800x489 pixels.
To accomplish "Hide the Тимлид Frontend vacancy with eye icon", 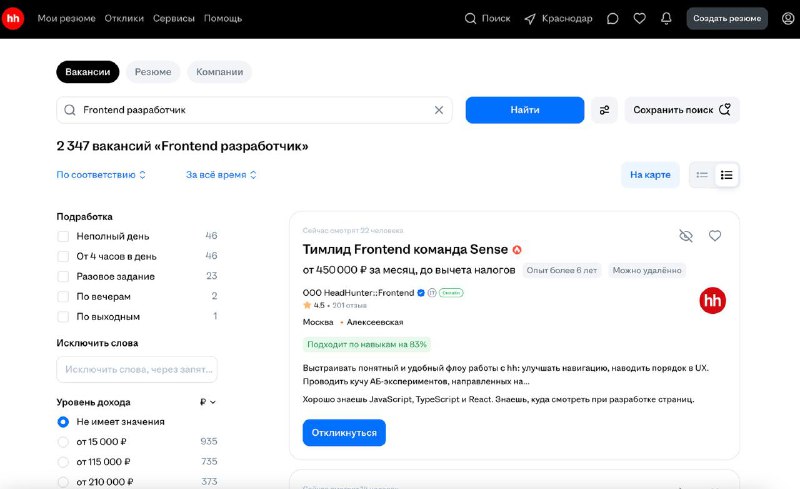I will point(686,236).
